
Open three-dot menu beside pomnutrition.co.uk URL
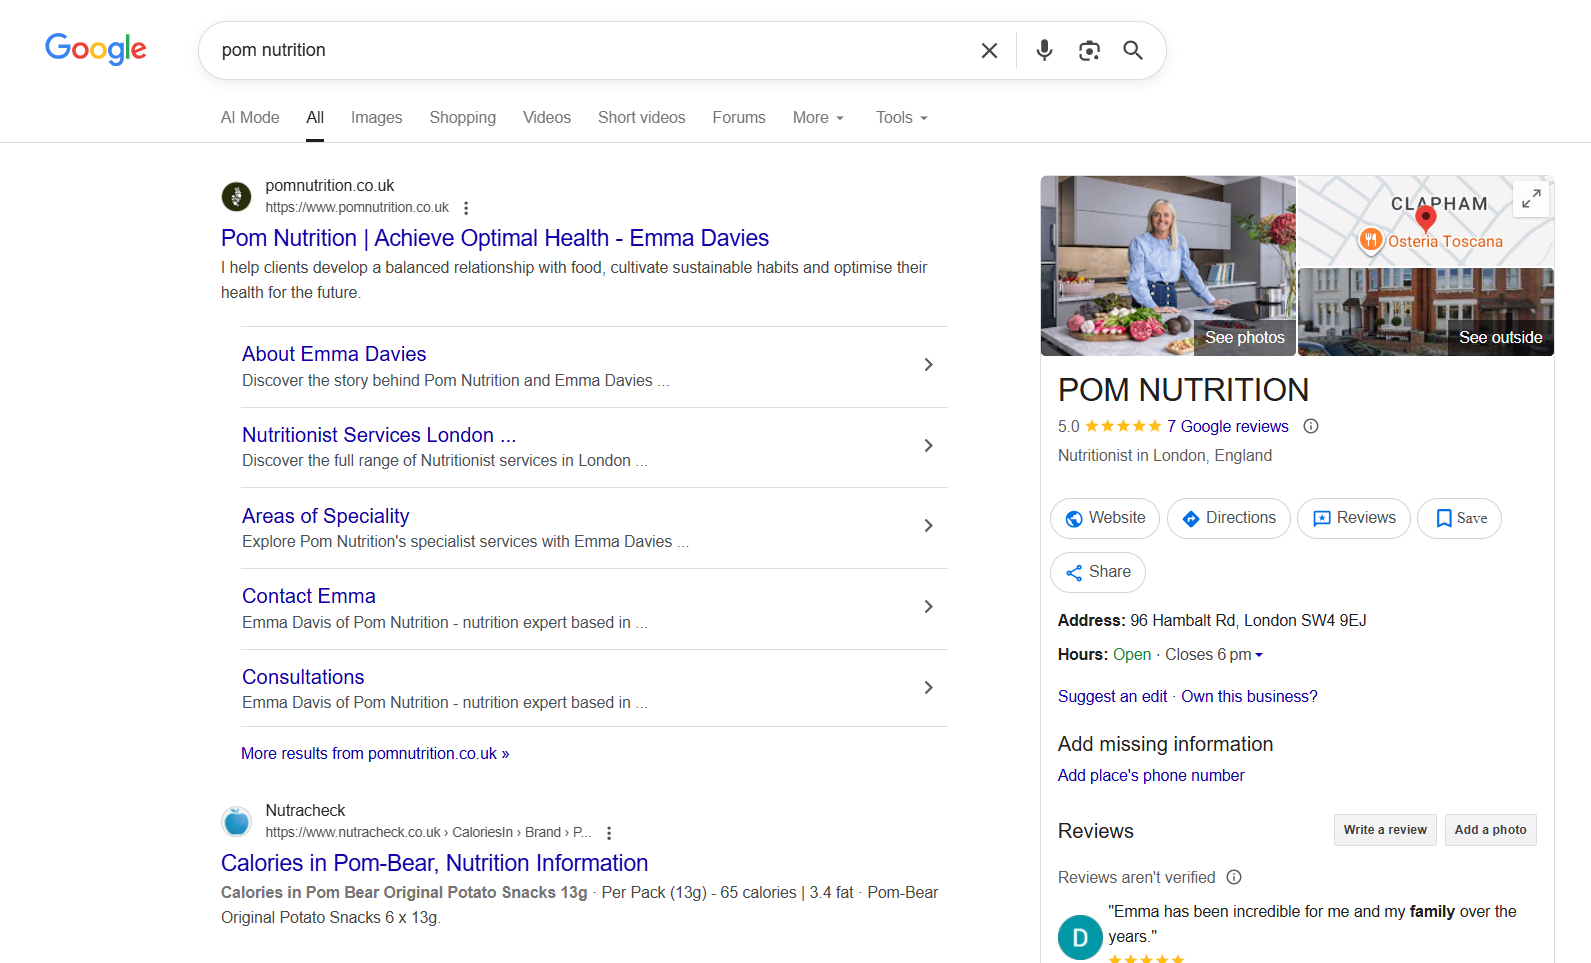pos(466,208)
